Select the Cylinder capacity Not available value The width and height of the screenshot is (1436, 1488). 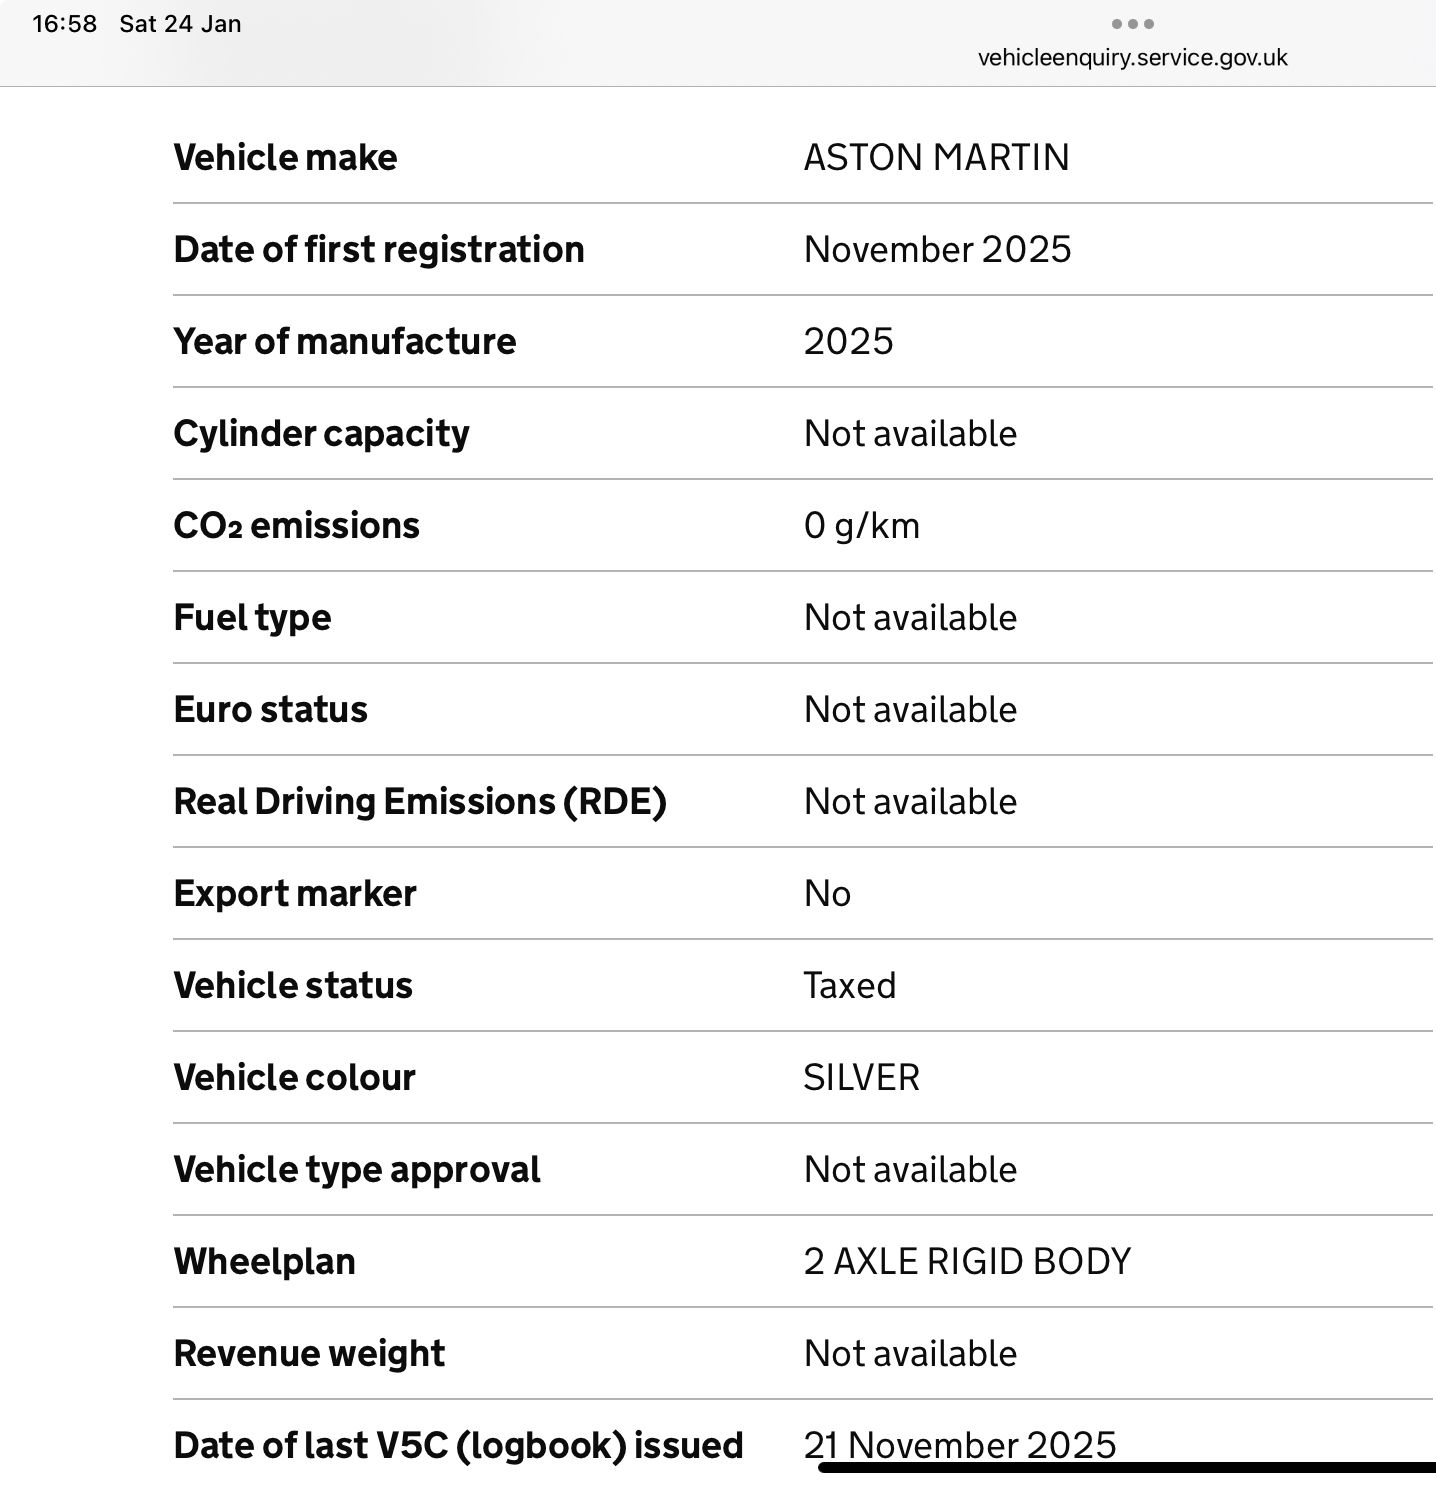(910, 434)
